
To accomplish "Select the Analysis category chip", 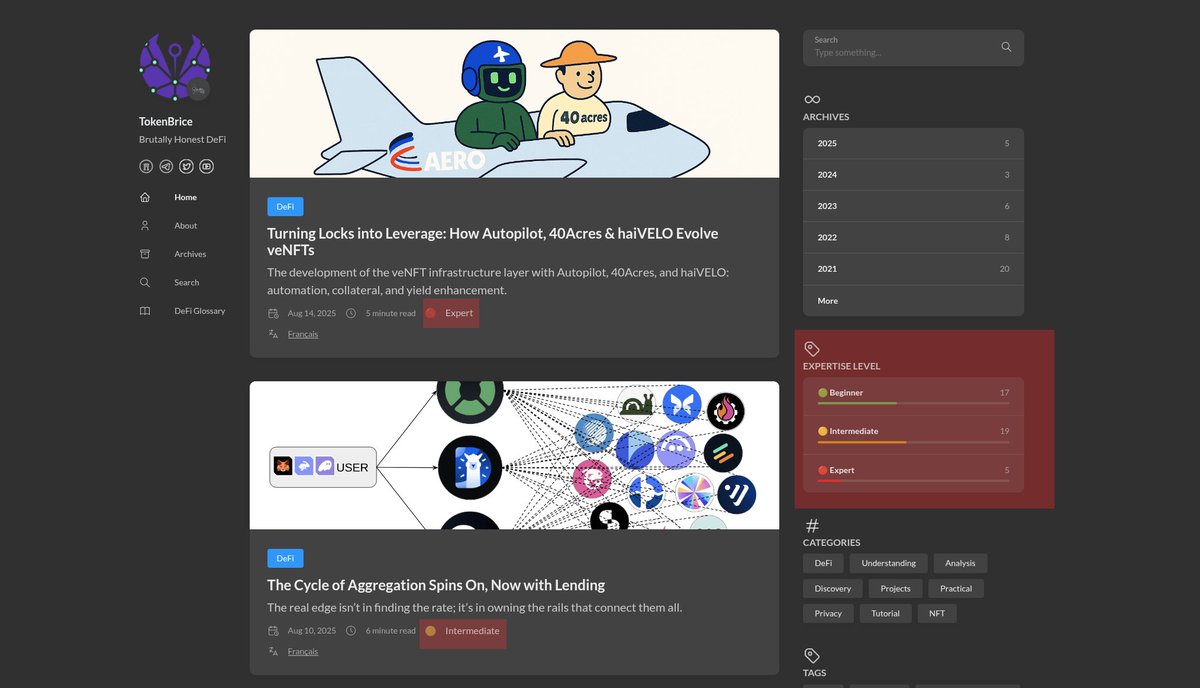I will 960,563.
